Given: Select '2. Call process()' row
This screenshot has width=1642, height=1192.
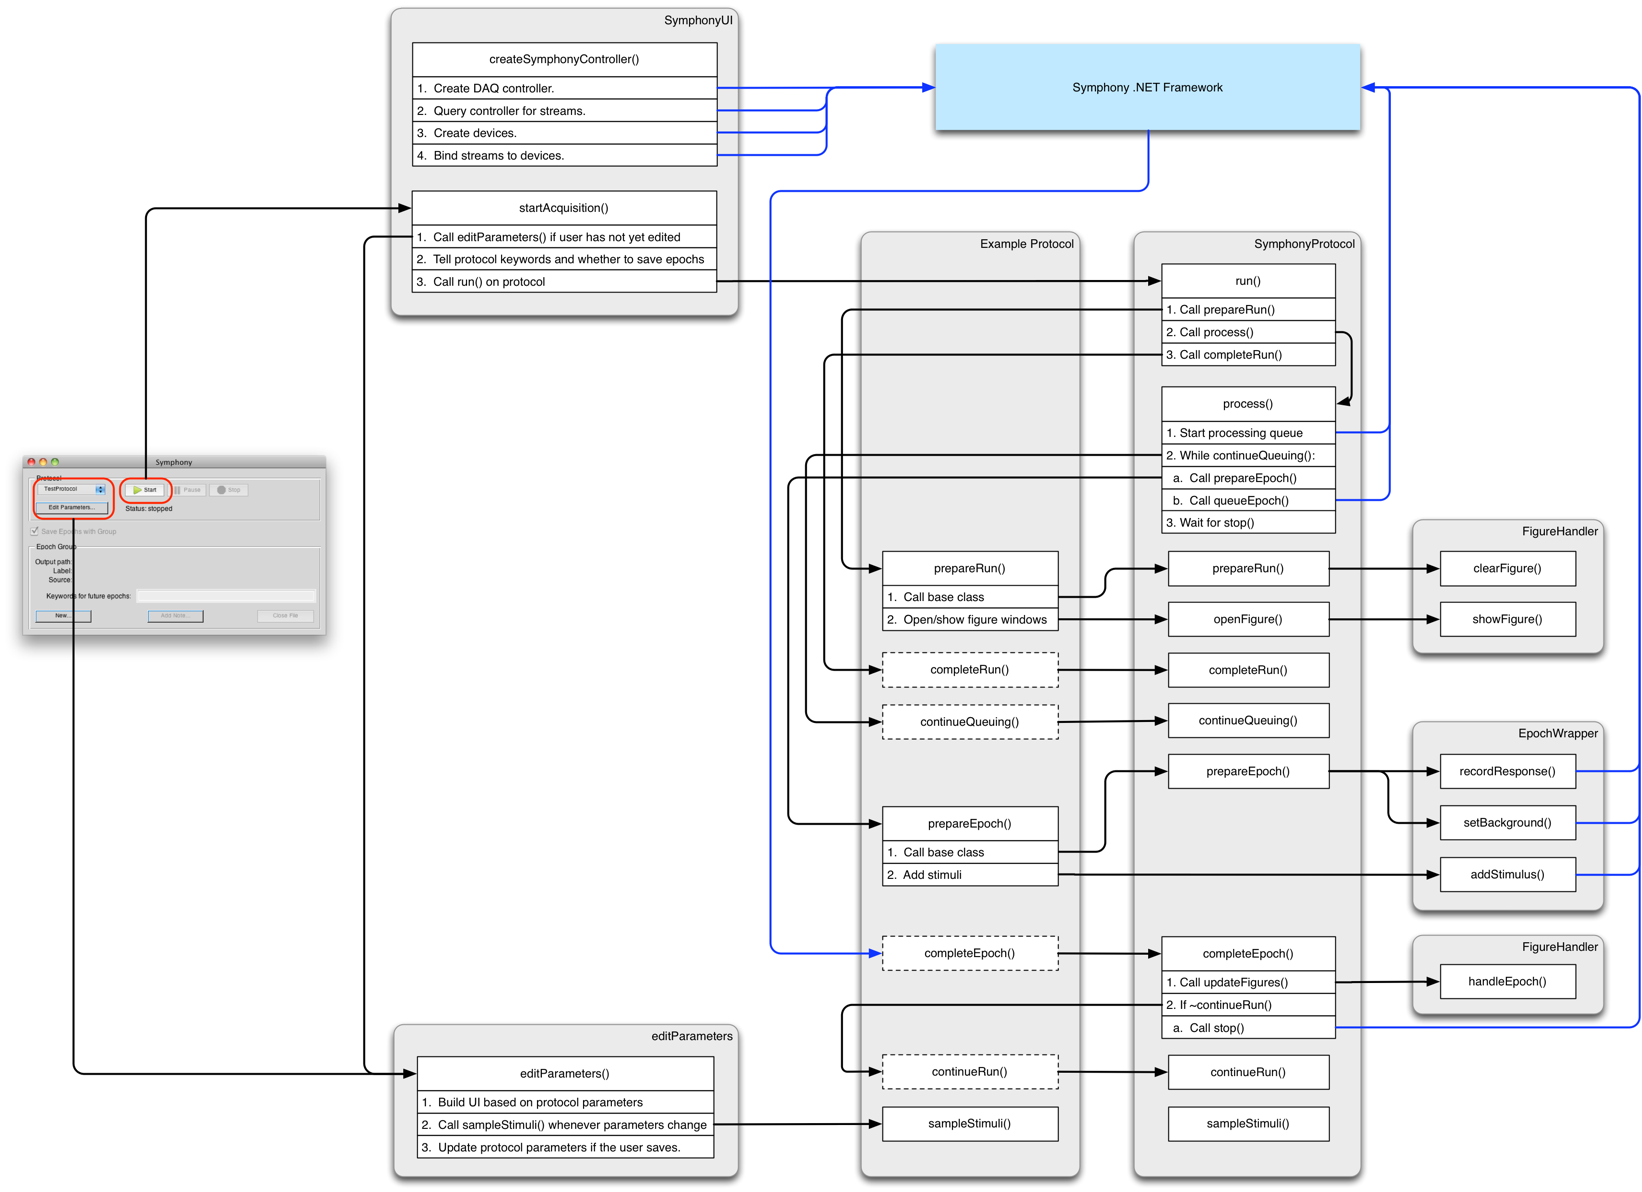Looking at the screenshot, I should (1248, 332).
